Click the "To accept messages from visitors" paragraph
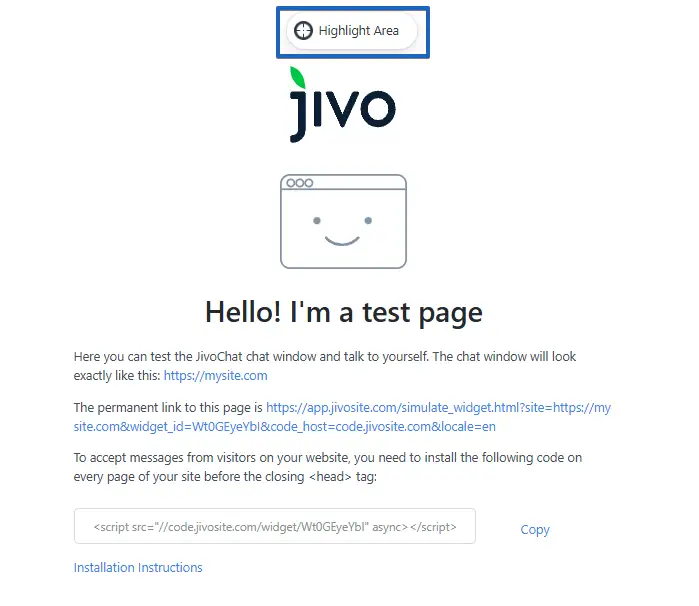Image resolution: width=699 pixels, height=606 pixels. [328, 467]
